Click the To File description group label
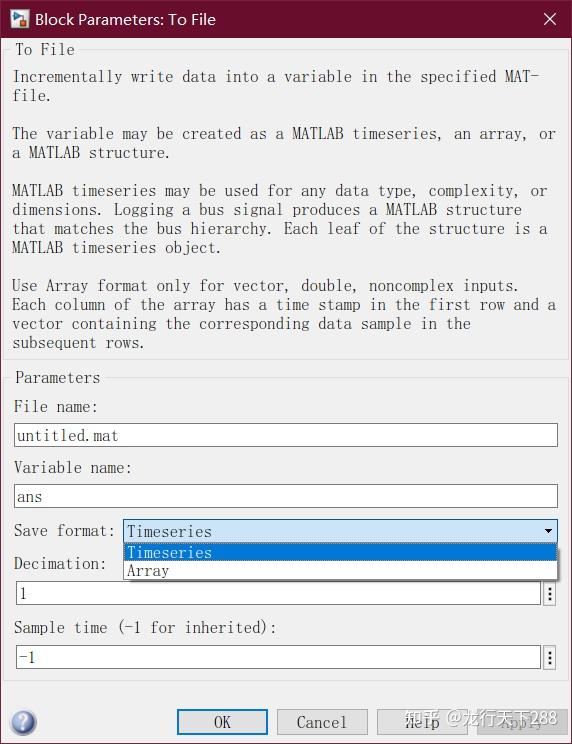 pyautogui.click(x=45, y=49)
